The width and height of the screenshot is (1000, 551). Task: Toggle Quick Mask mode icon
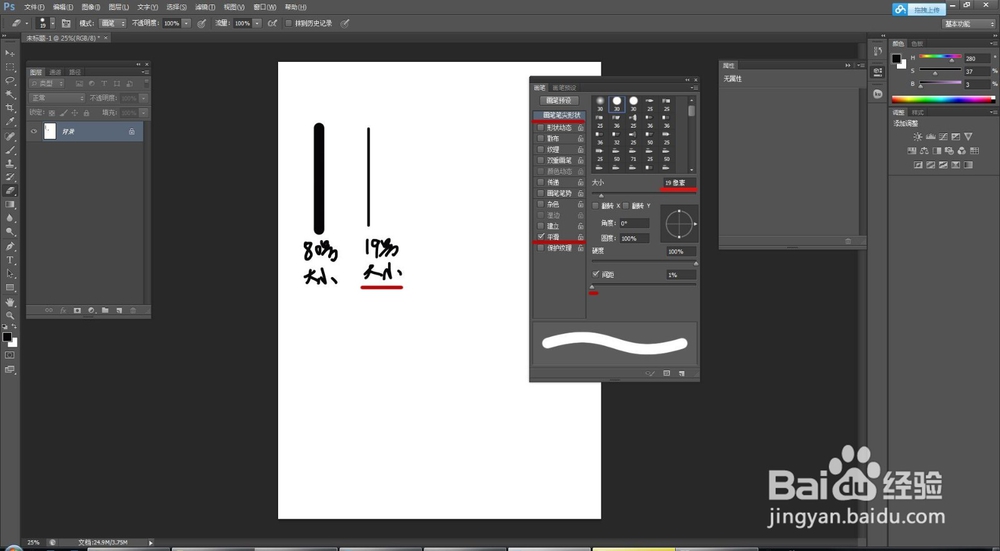pos(10,355)
